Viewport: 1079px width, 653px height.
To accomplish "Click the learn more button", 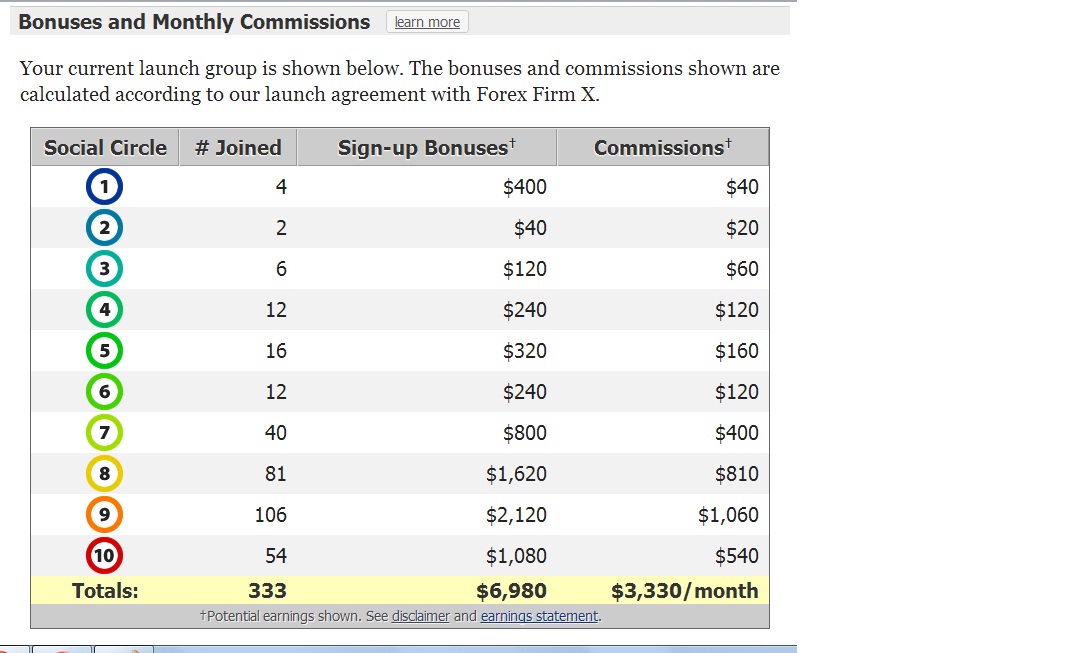I will (427, 22).
